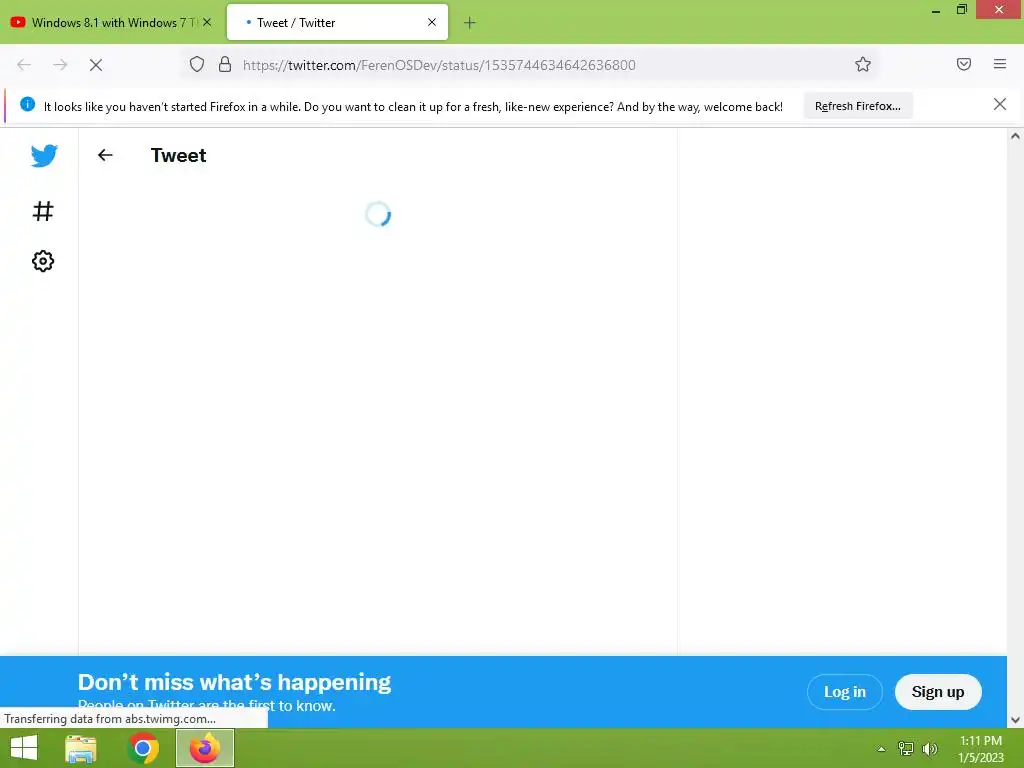This screenshot has height=768, width=1024.
Task: Click the blue info icon in notification
Action: [27, 104]
